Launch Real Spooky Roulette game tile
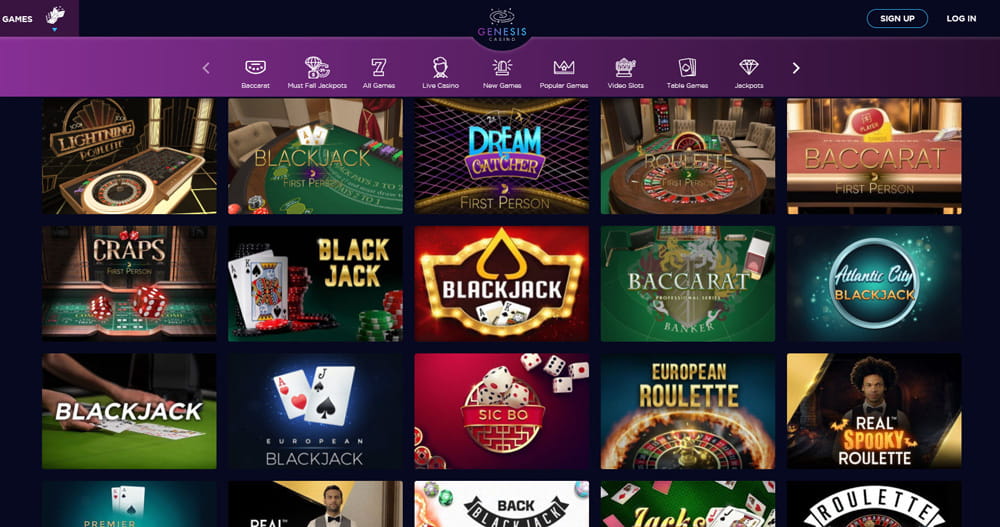Viewport: 1000px width, 527px height. point(874,412)
